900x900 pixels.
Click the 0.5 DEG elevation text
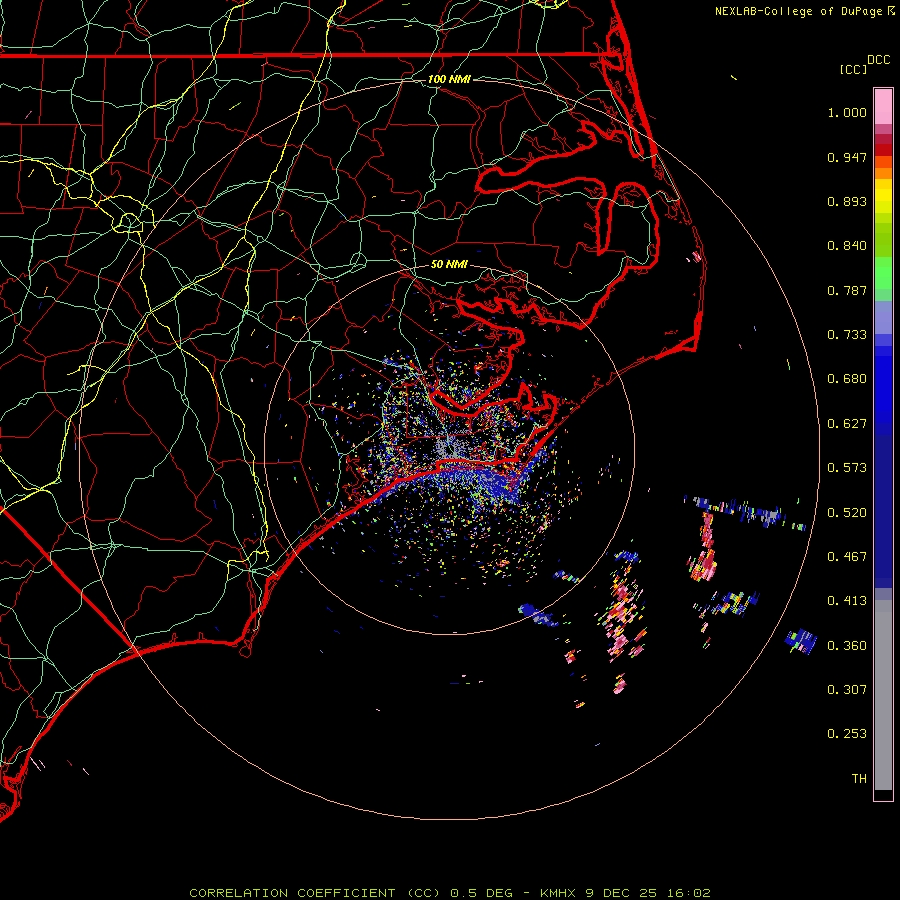481,893
